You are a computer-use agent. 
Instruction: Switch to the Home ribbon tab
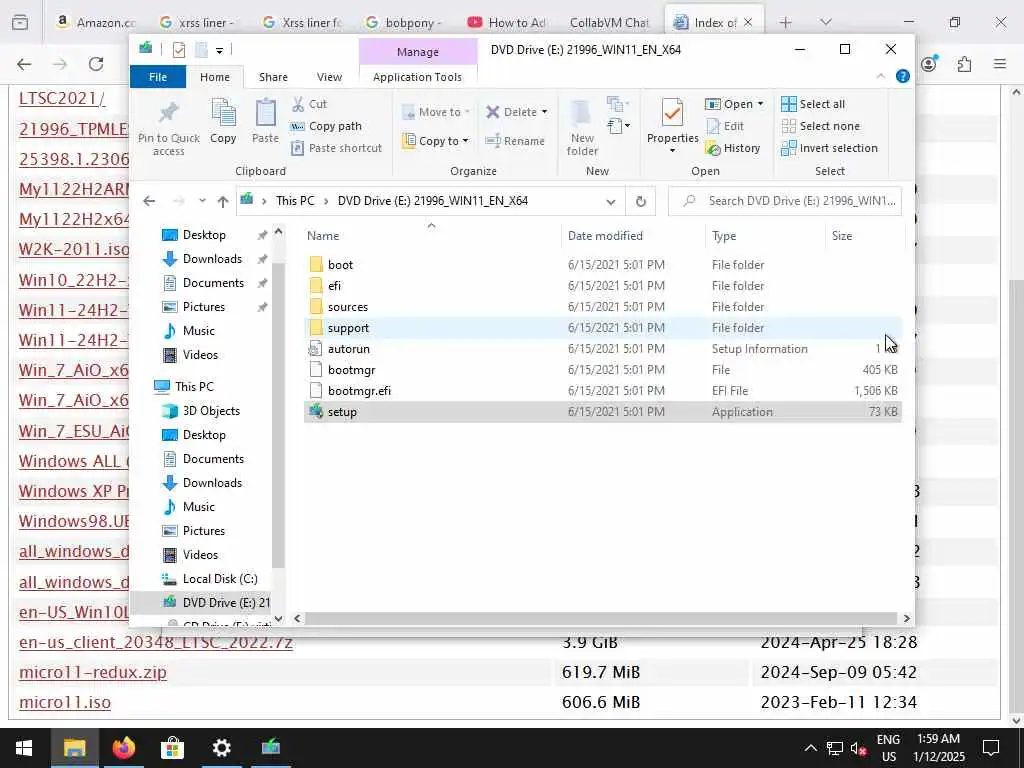pyautogui.click(x=215, y=77)
